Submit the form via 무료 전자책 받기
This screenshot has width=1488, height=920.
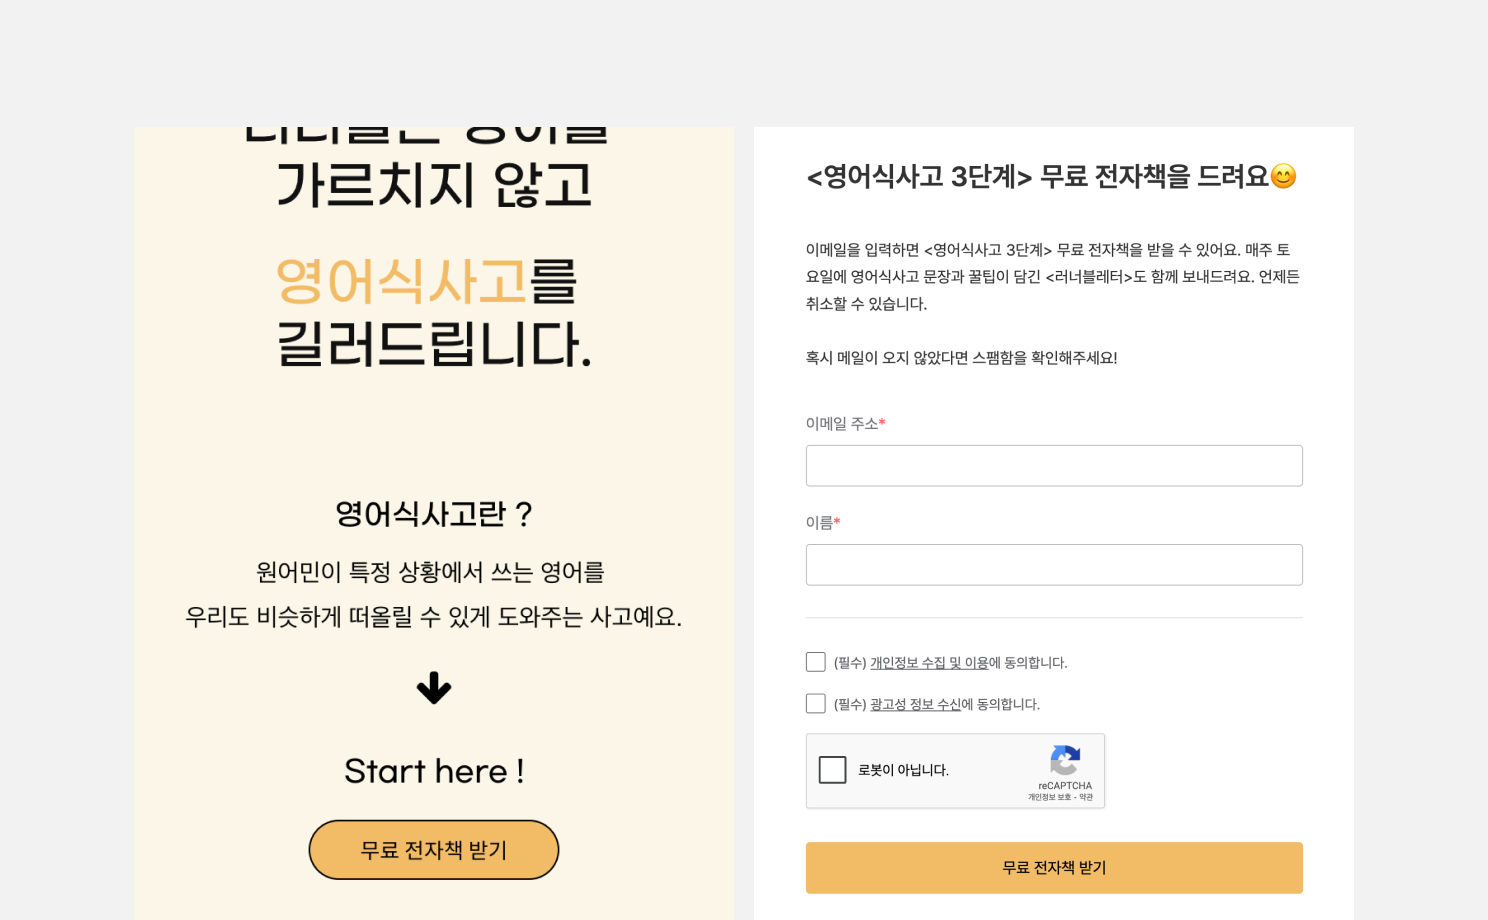click(x=1054, y=867)
